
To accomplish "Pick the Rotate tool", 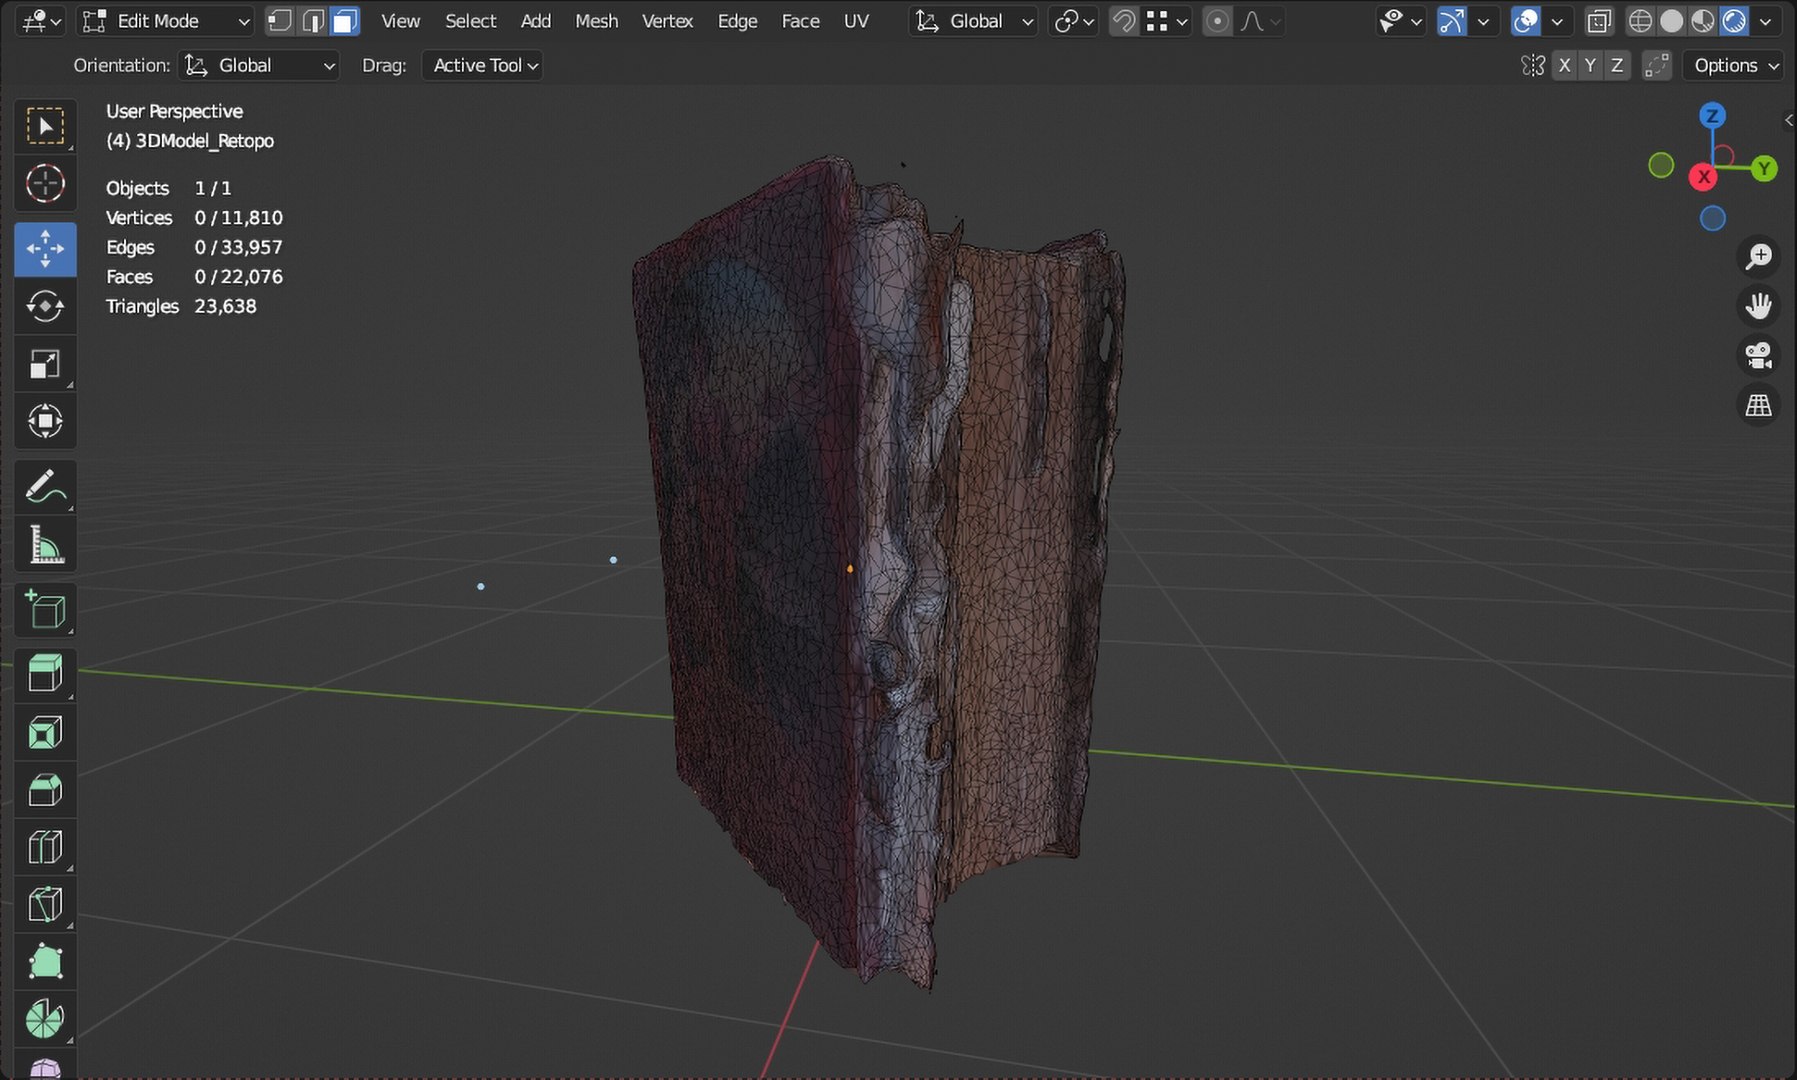I will pyautogui.click(x=45, y=306).
